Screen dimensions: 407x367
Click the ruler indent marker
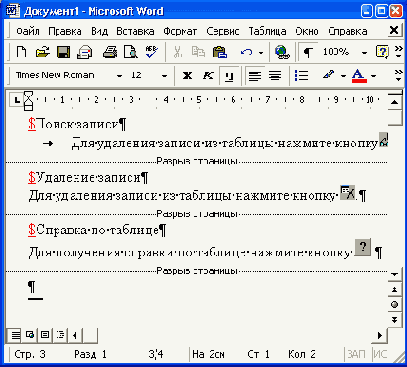pos(29,101)
